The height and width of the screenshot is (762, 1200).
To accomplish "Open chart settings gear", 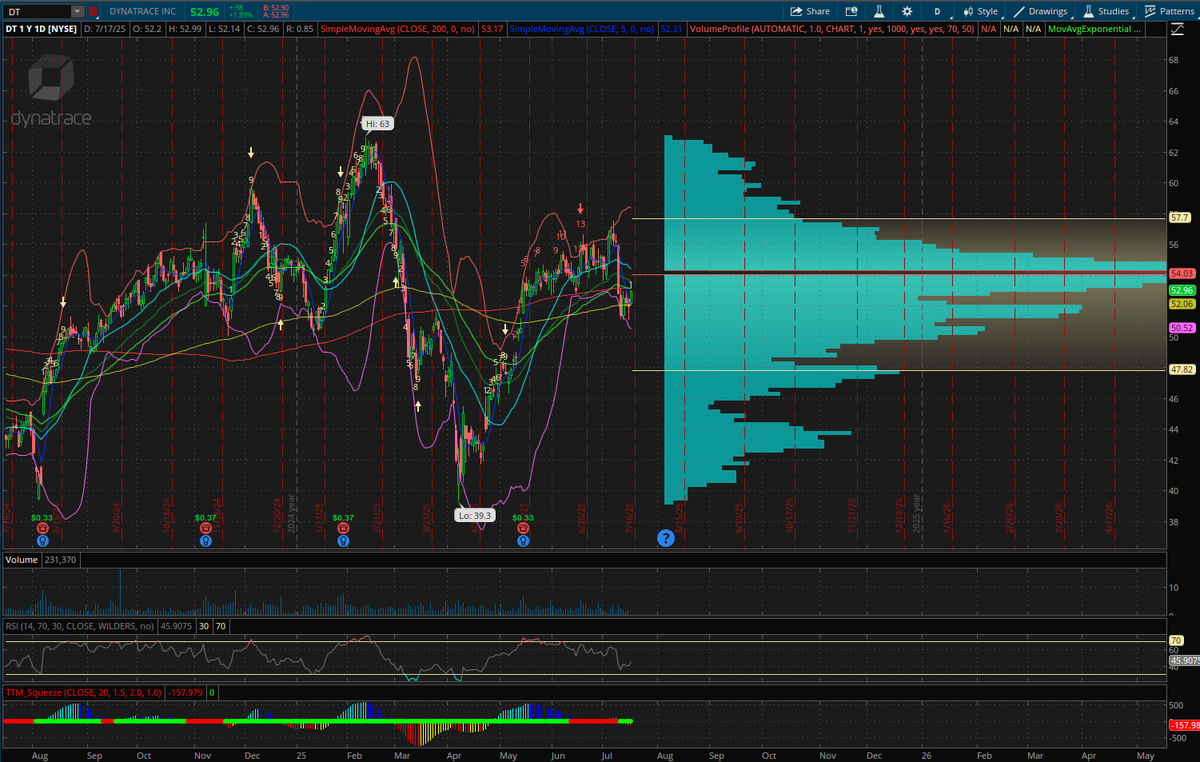I will [x=906, y=11].
